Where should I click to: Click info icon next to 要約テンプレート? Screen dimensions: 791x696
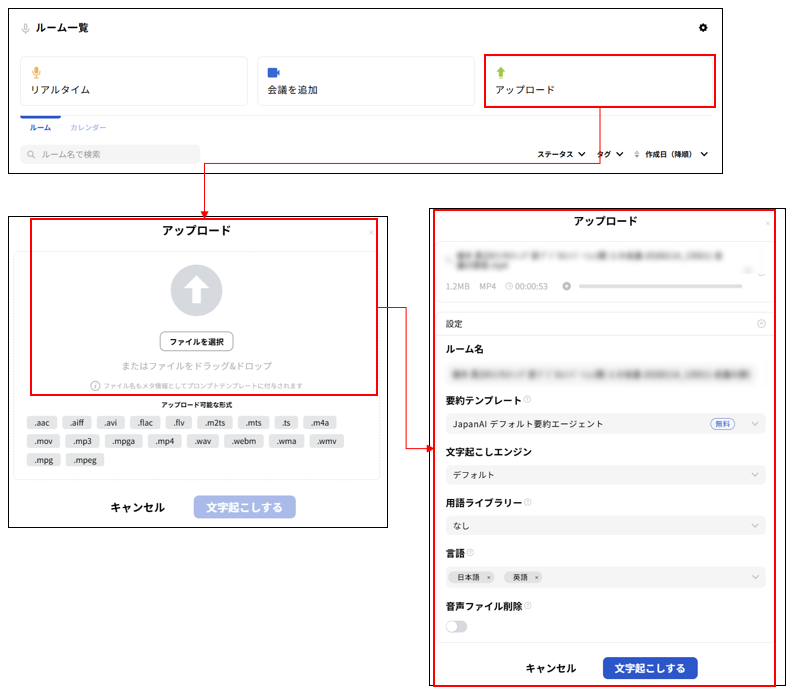(x=527, y=400)
